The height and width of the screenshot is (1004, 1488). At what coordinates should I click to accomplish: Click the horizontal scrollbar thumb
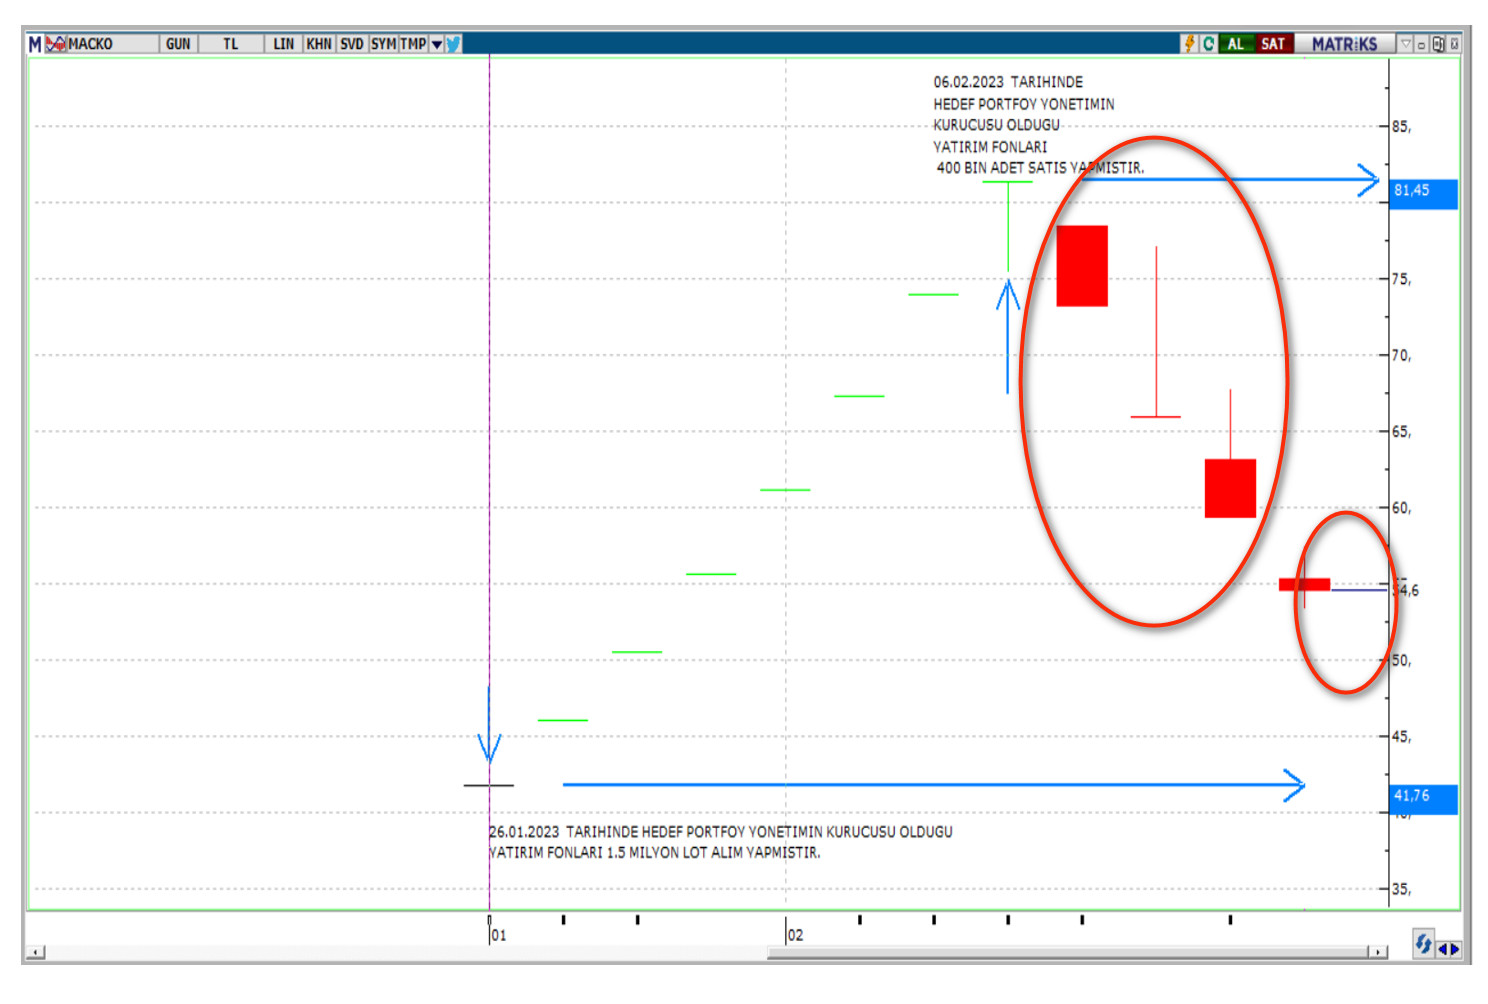pos(1068,952)
